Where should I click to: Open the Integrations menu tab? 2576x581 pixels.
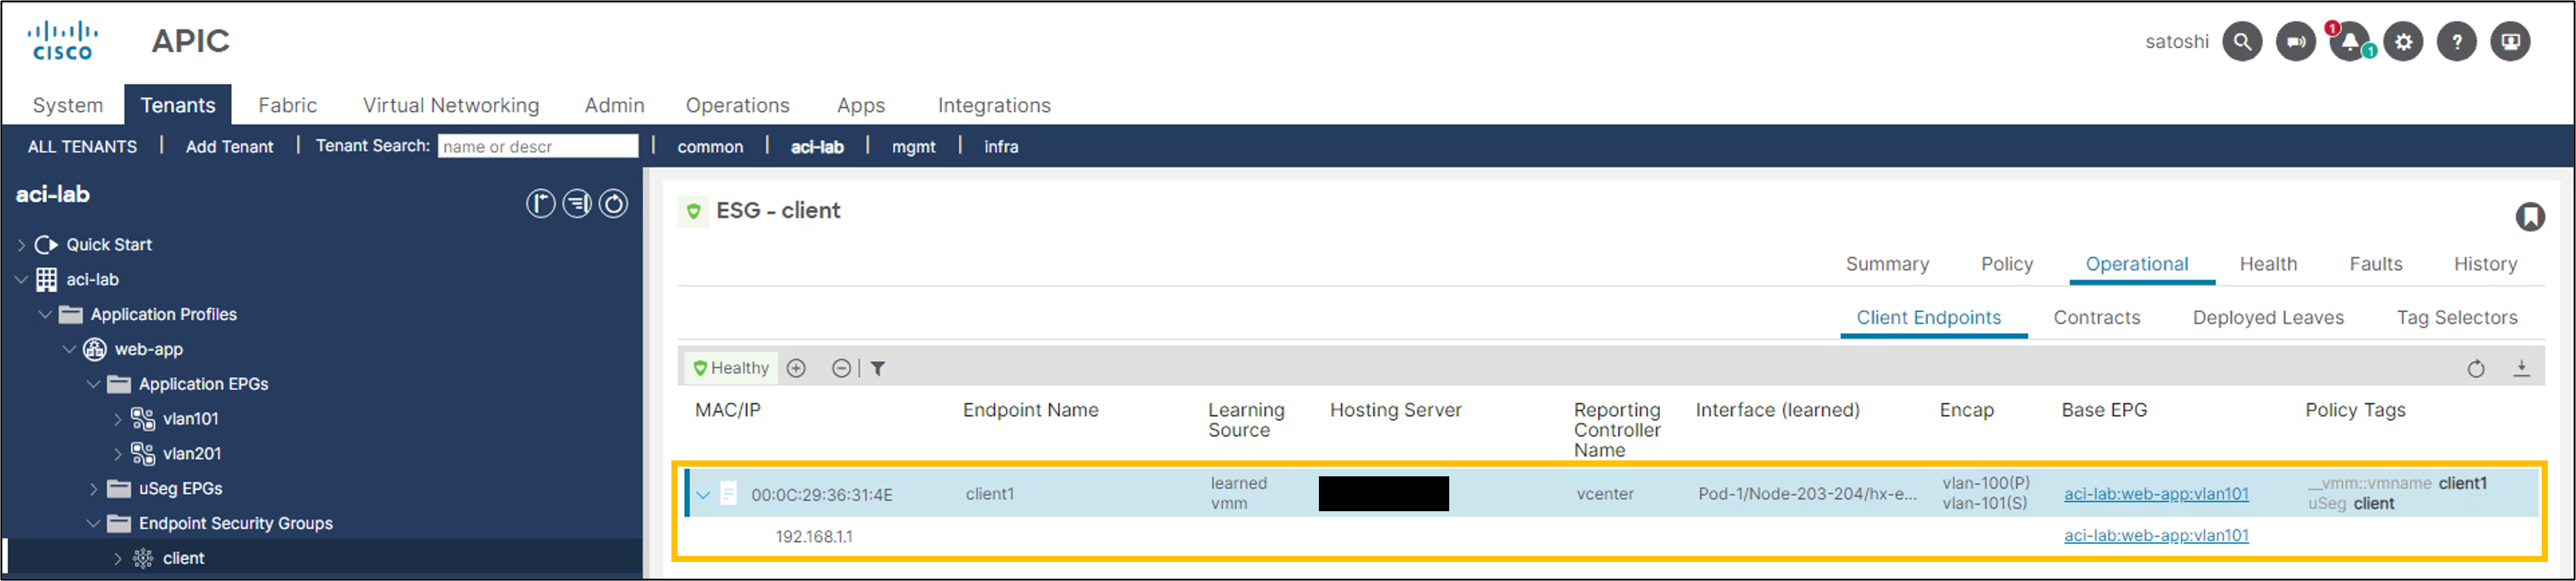pyautogui.click(x=994, y=105)
